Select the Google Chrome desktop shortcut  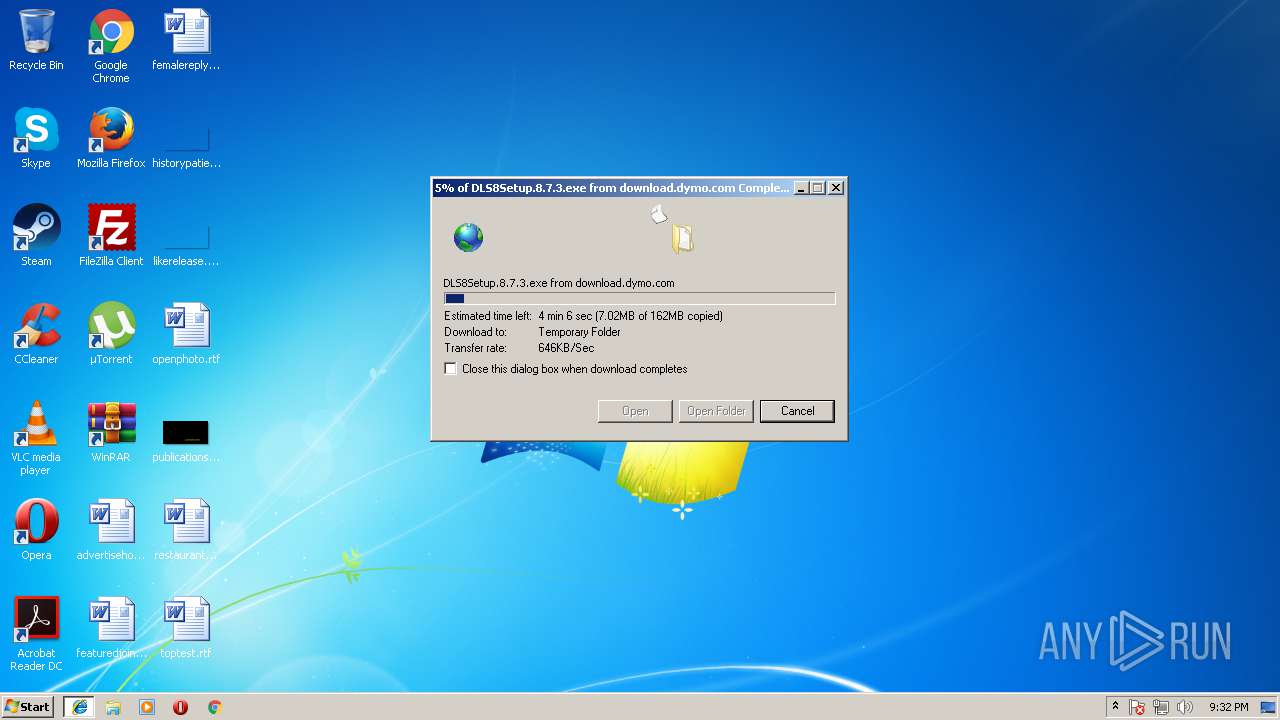pyautogui.click(x=111, y=46)
